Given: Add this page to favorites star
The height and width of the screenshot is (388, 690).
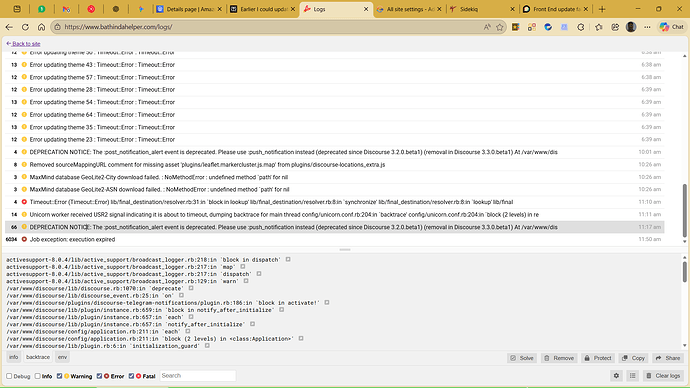Looking at the screenshot, I should (x=499, y=27).
